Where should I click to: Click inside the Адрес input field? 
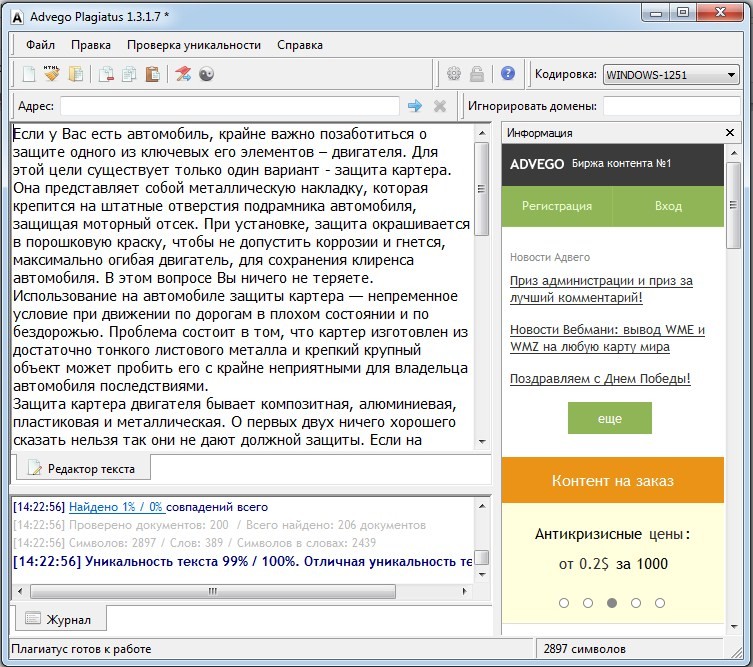[230, 106]
